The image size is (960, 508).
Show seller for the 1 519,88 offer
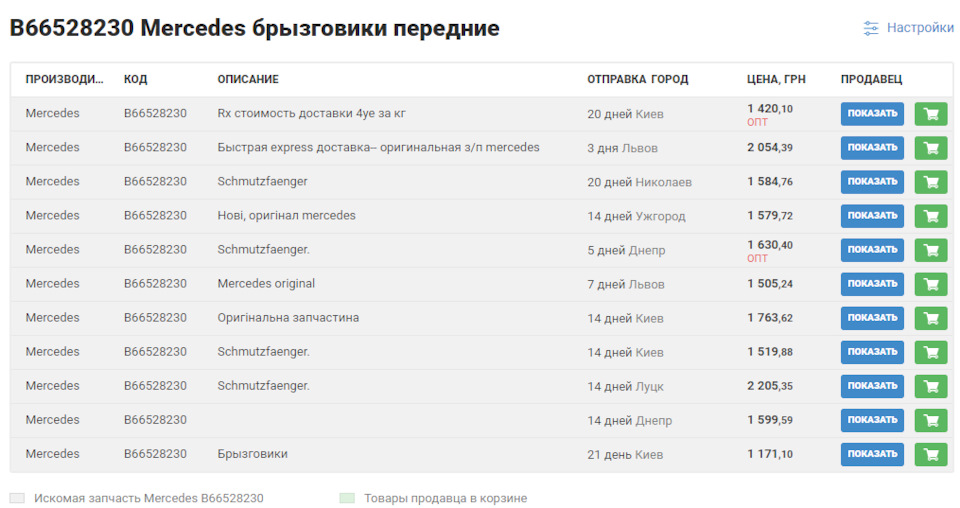click(872, 352)
